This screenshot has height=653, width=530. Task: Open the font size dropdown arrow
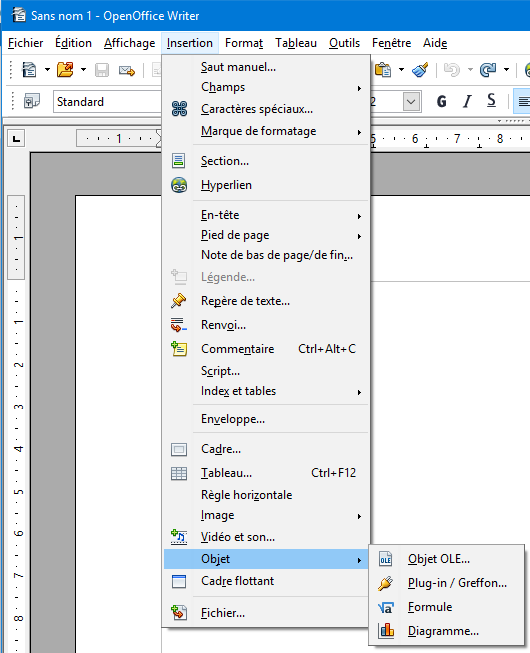[x=411, y=102]
